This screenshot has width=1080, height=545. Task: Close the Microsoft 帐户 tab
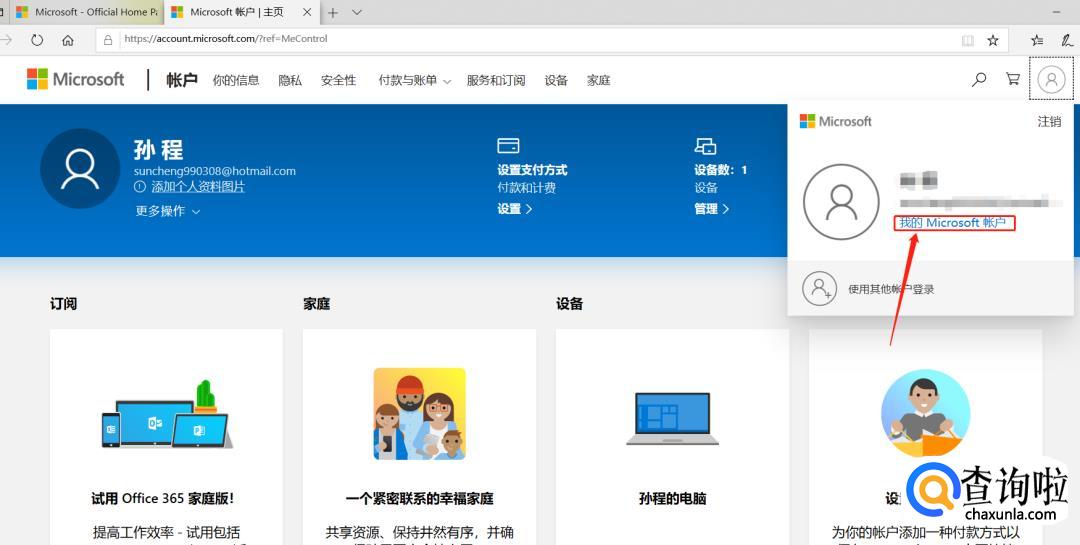307,12
